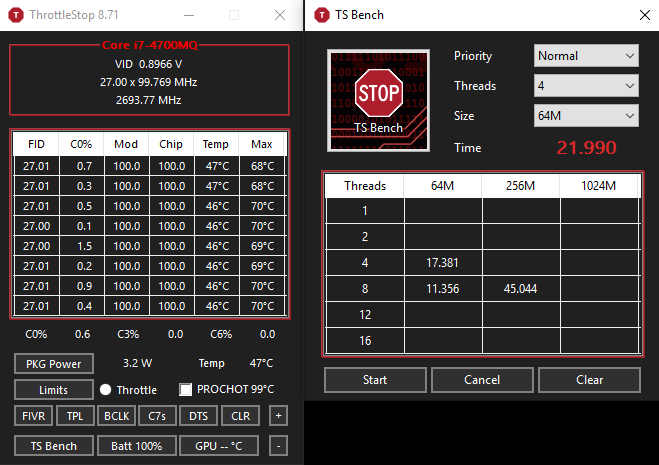Click the plus button beside CLR
Viewport: 659px width, 465px height.
click(278, 416)
